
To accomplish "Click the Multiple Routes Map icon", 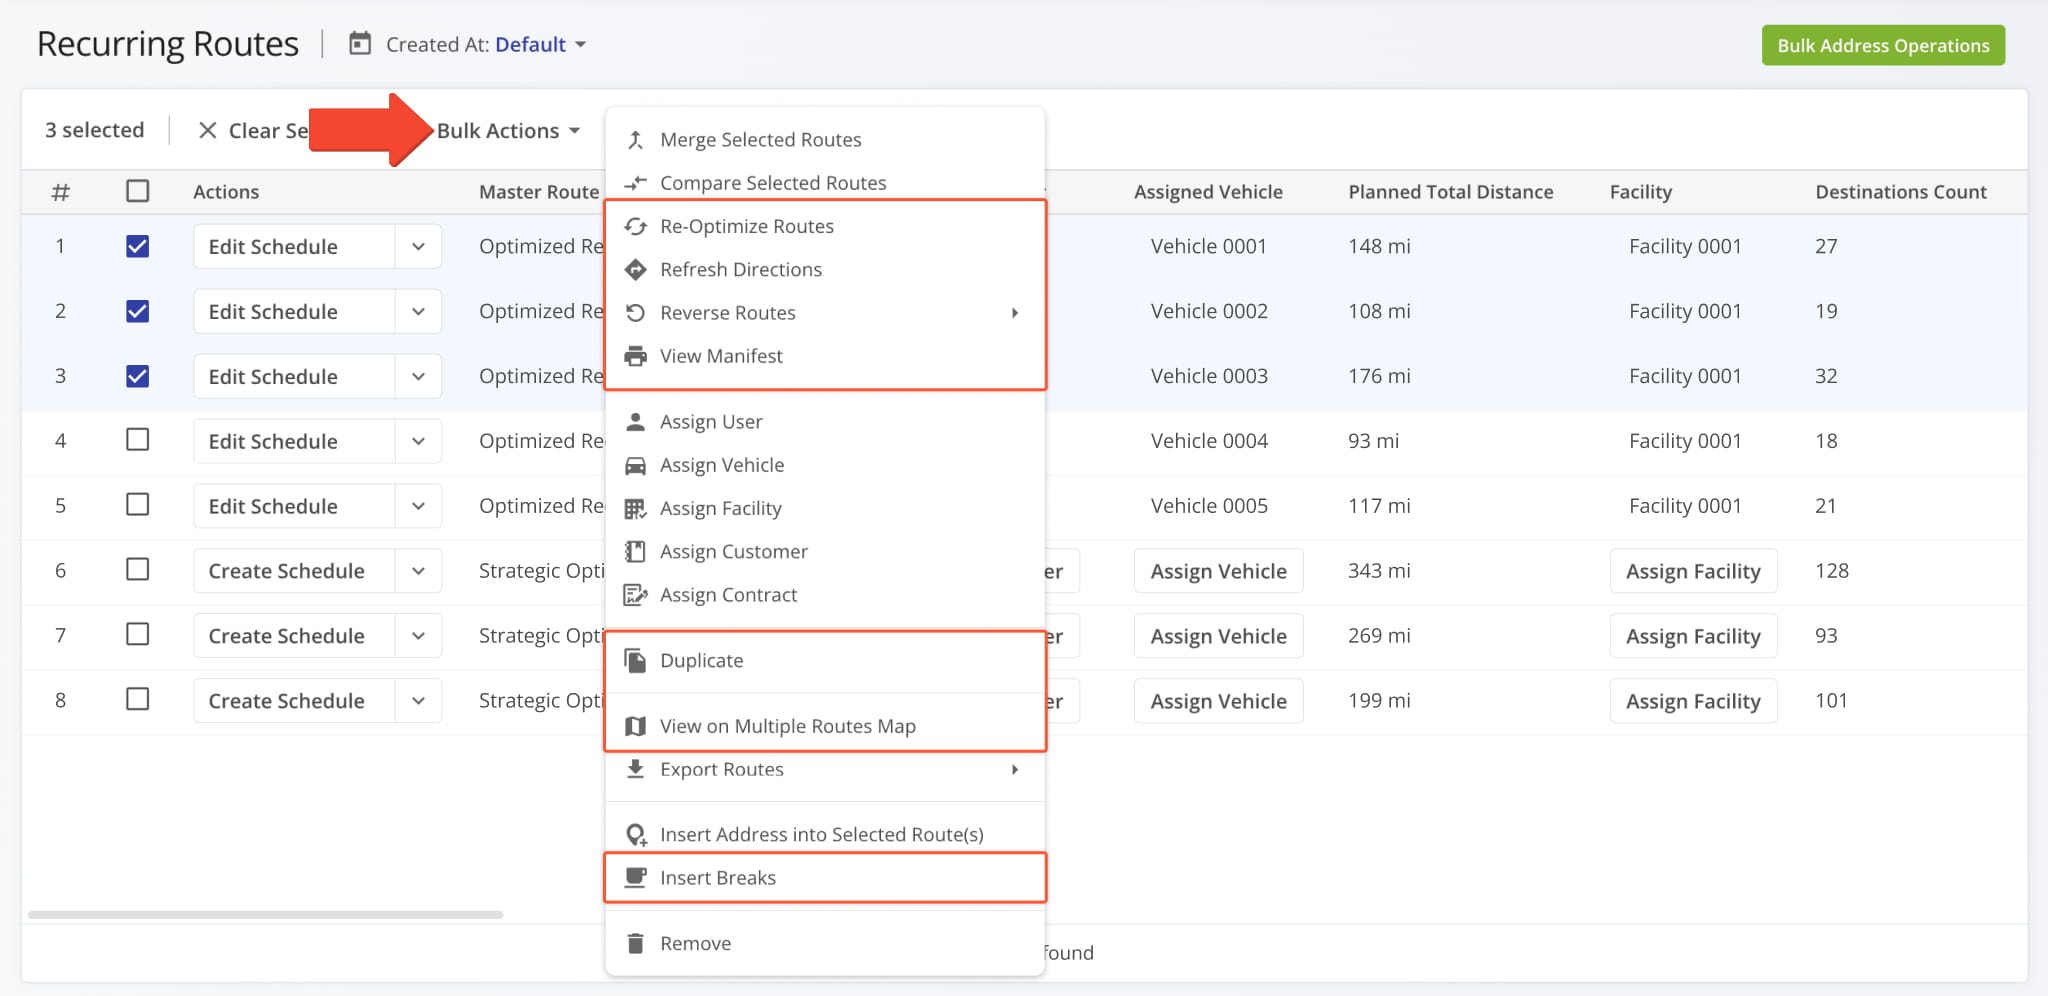I will [635, 726].
